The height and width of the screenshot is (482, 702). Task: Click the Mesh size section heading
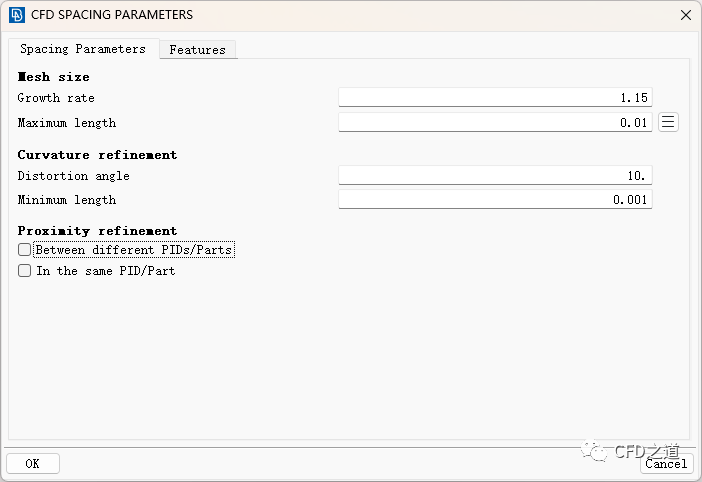pyautogui.click(x=54, y=77)
